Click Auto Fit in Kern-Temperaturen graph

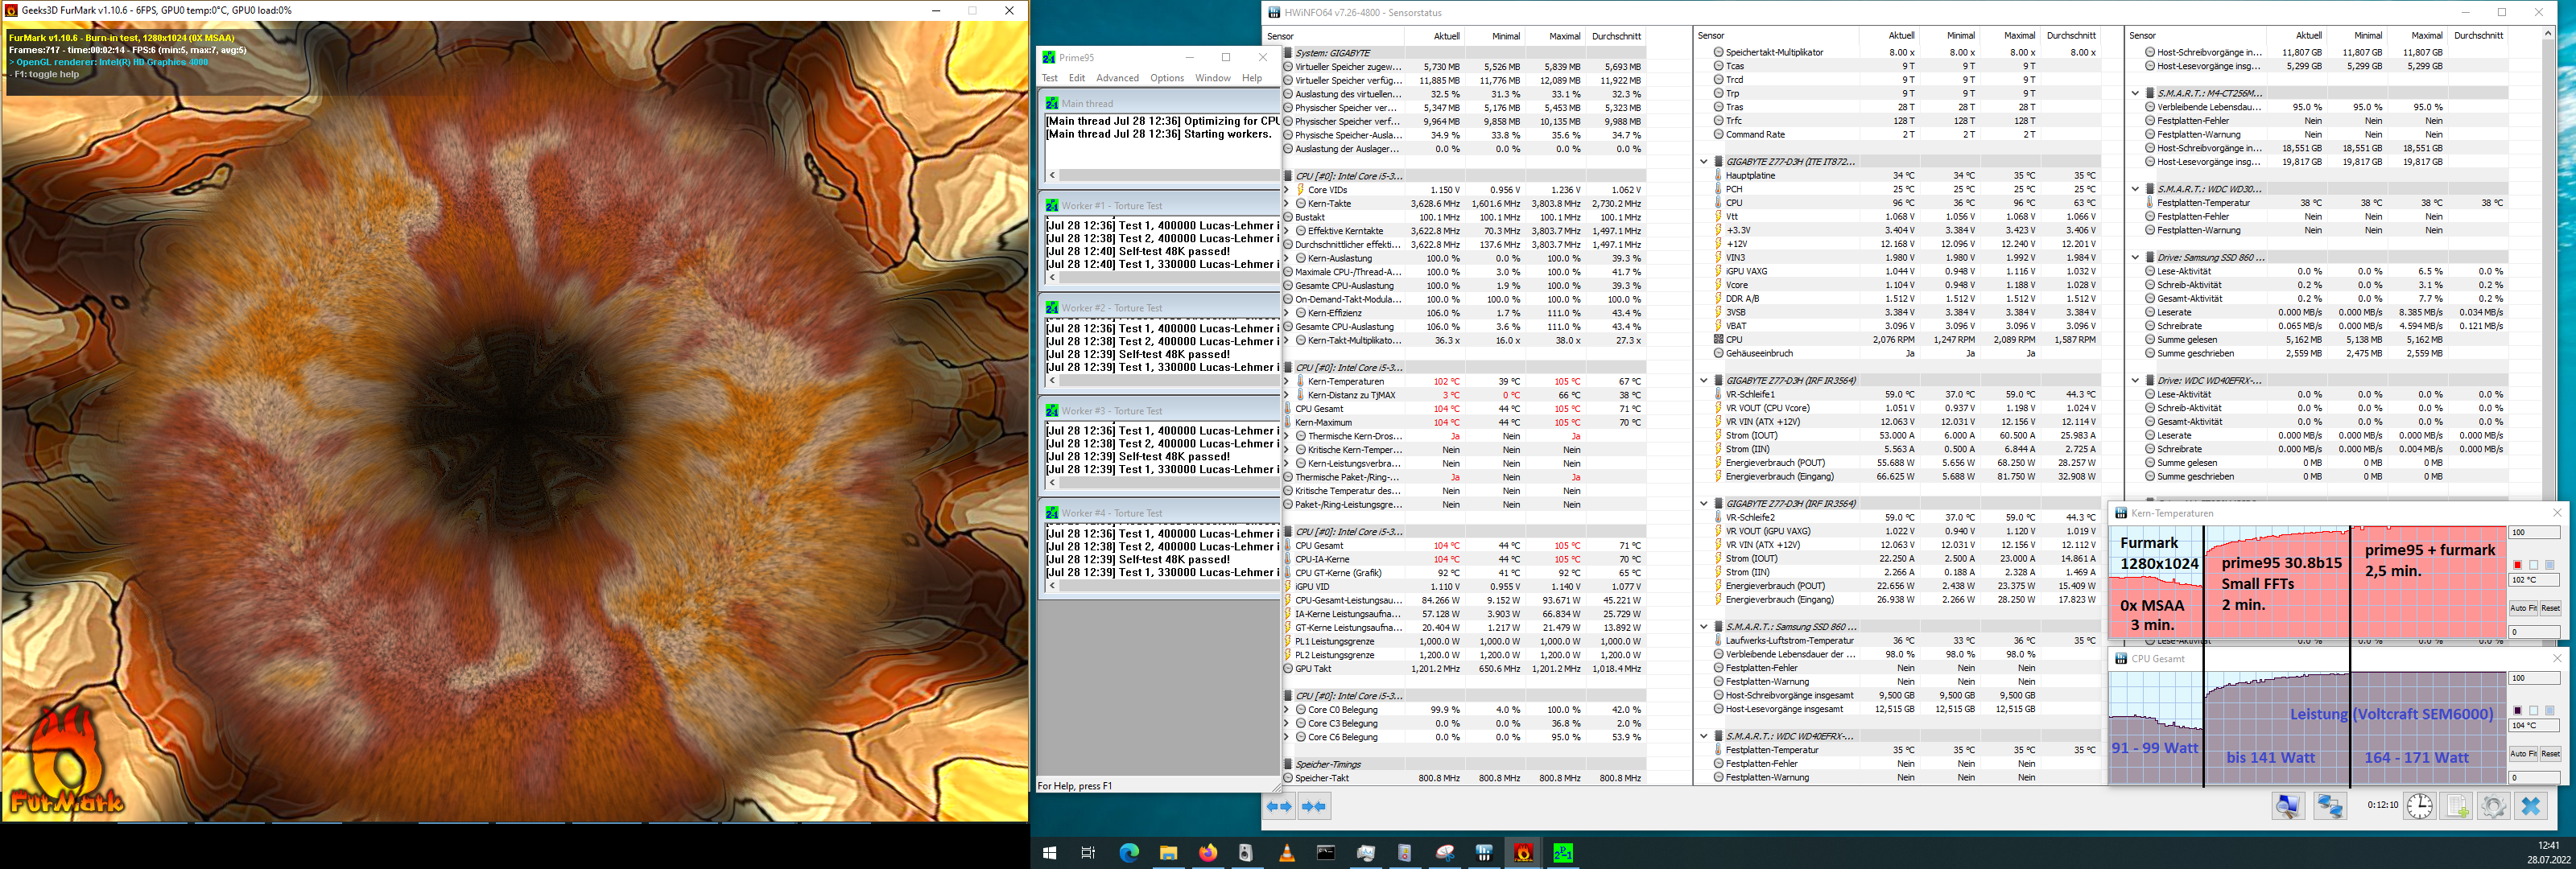(x=2522, y=608)
